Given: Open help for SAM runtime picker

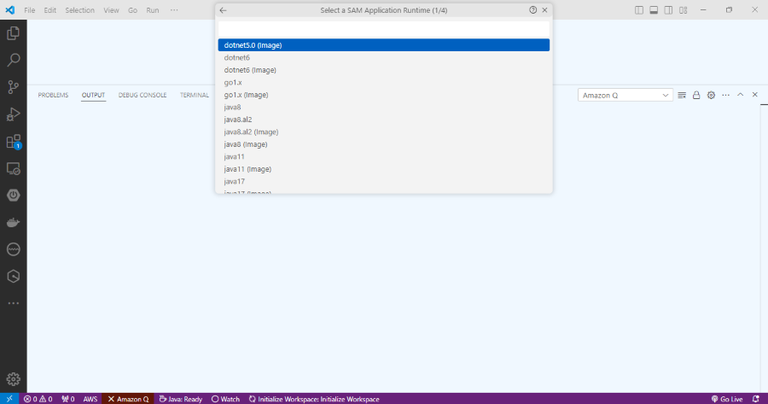Looking at the screenshot, I should pyautogui.click(x=533, y=10).
